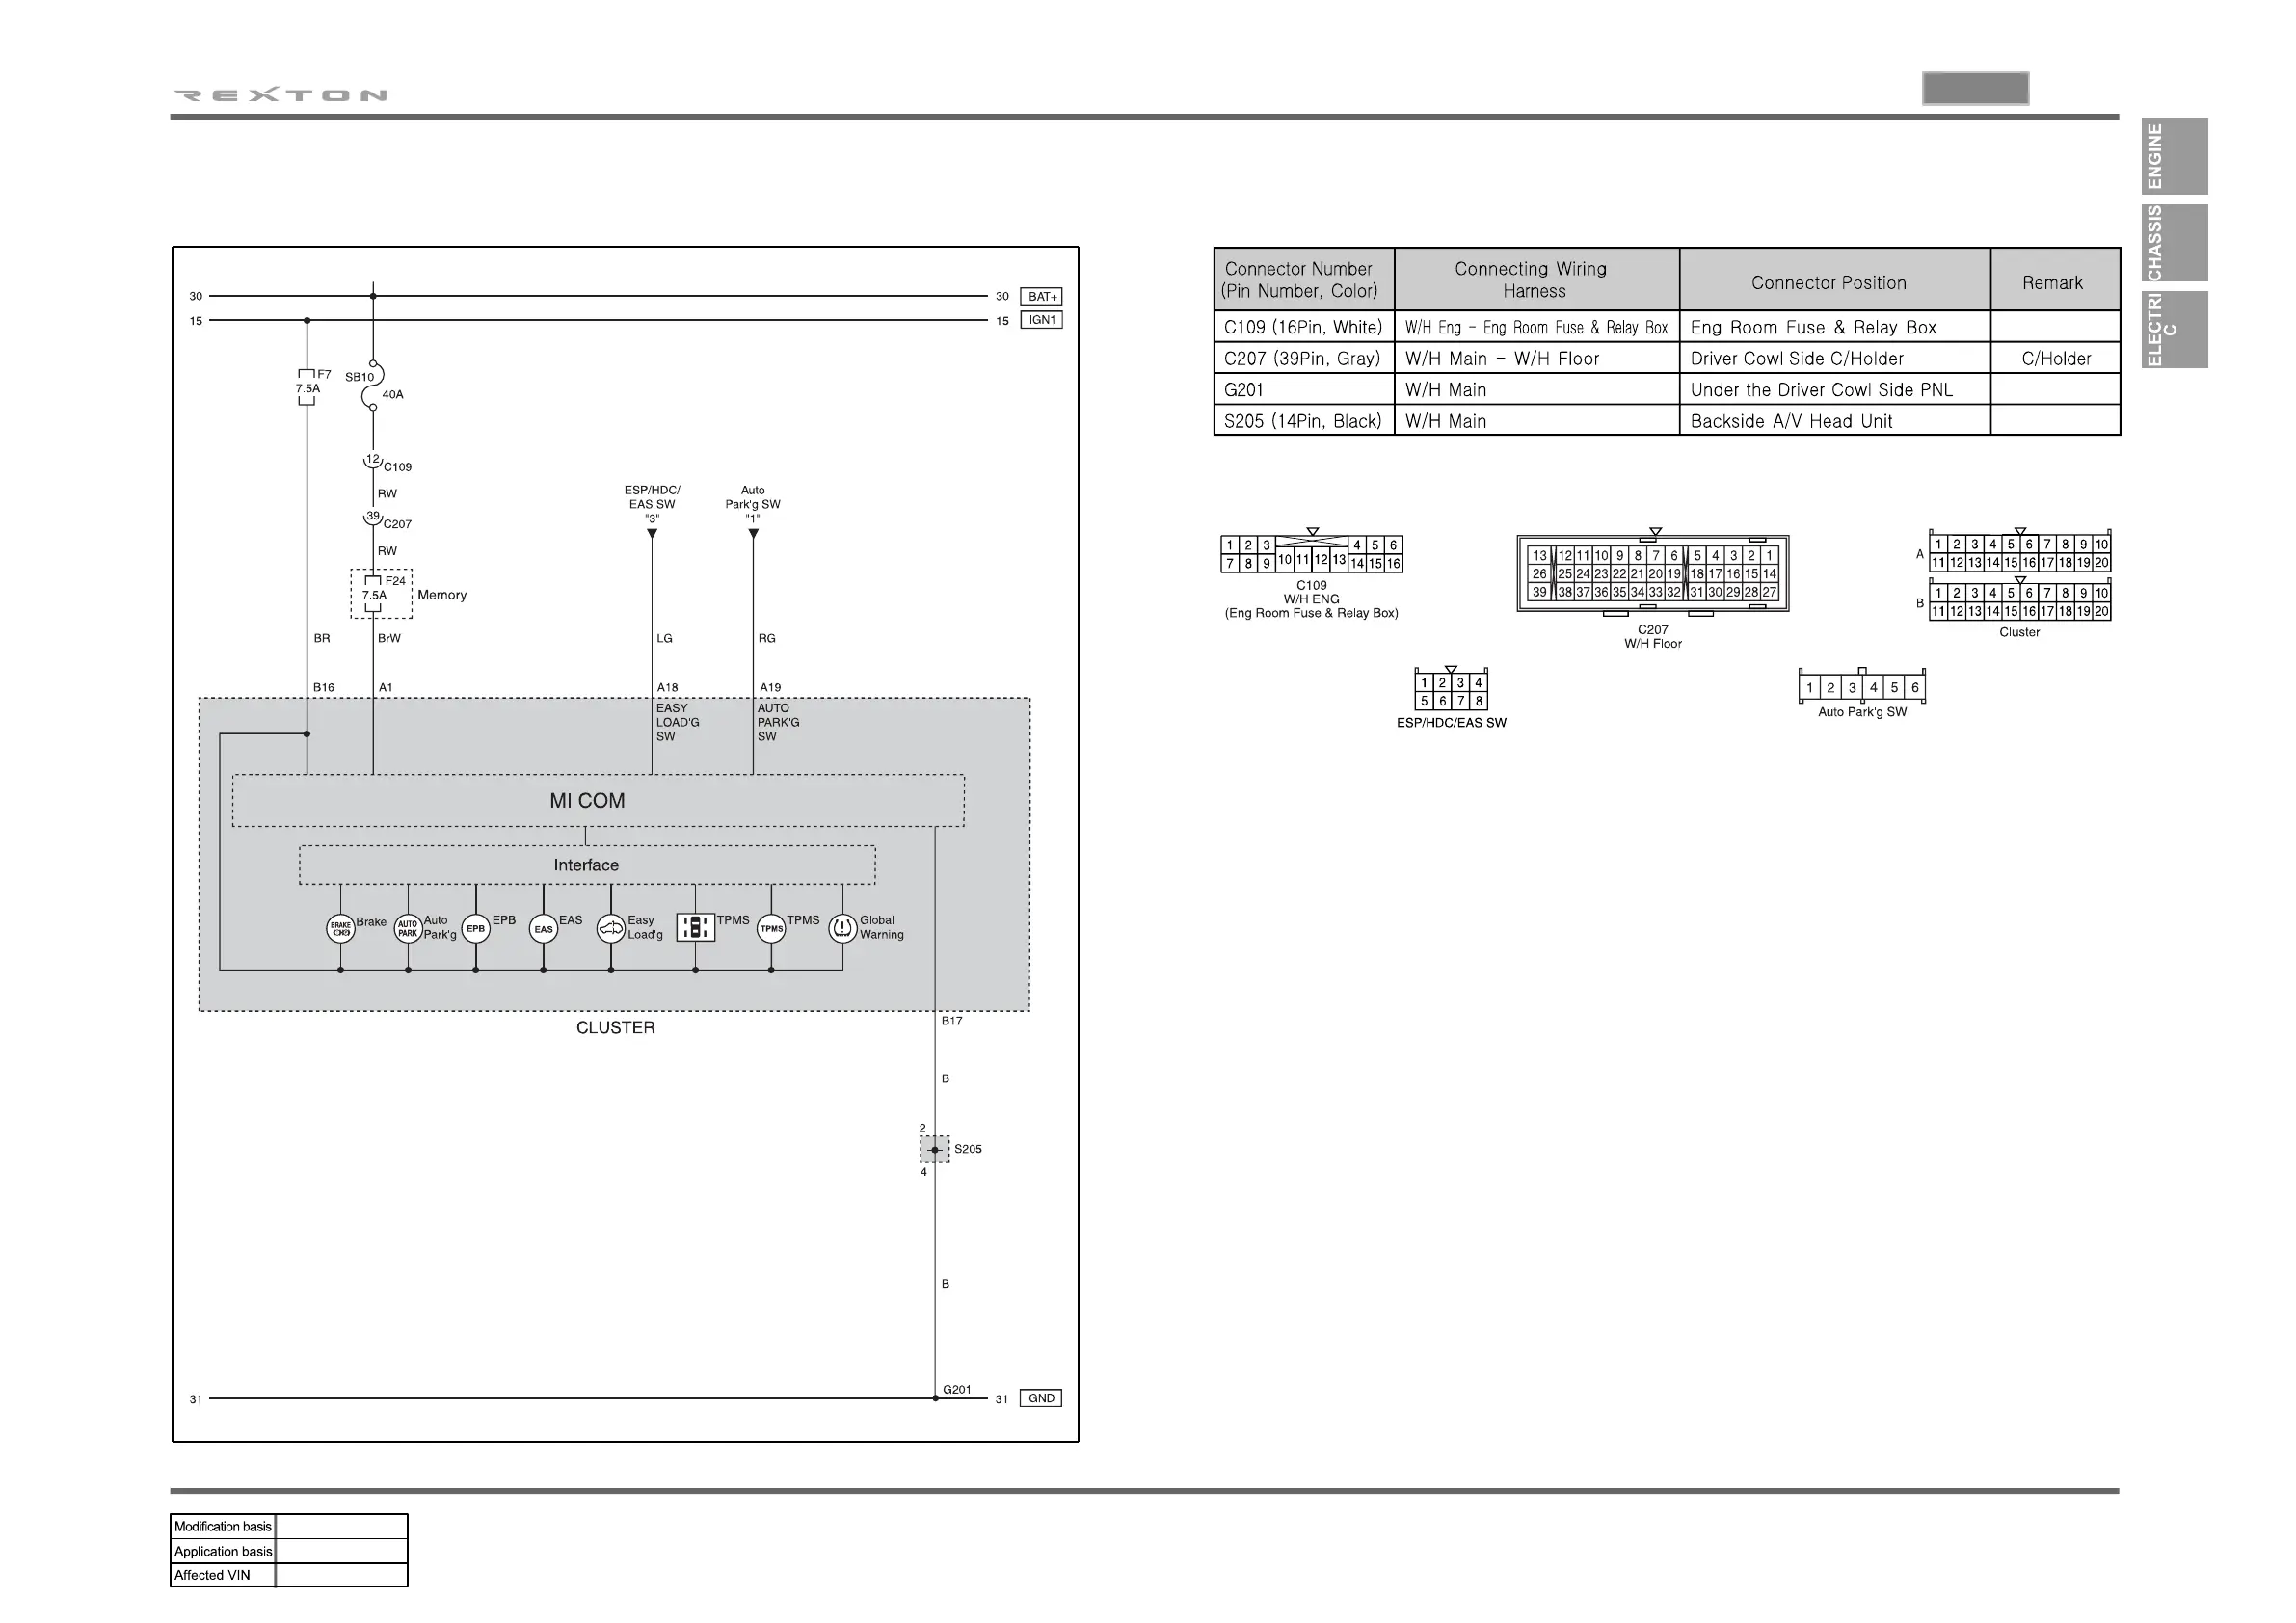Click the LG wire color label

[x=664, y=638]
